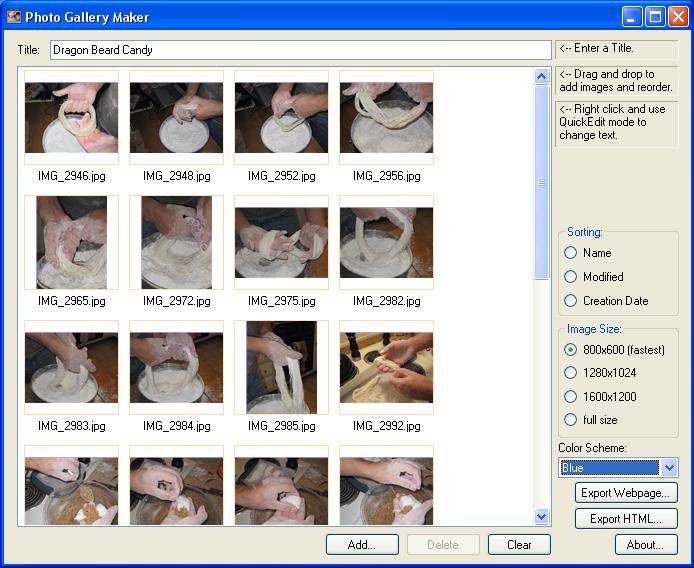The image size is (694, 568).
Task: Click the Clear button
Action: point(519,545)
